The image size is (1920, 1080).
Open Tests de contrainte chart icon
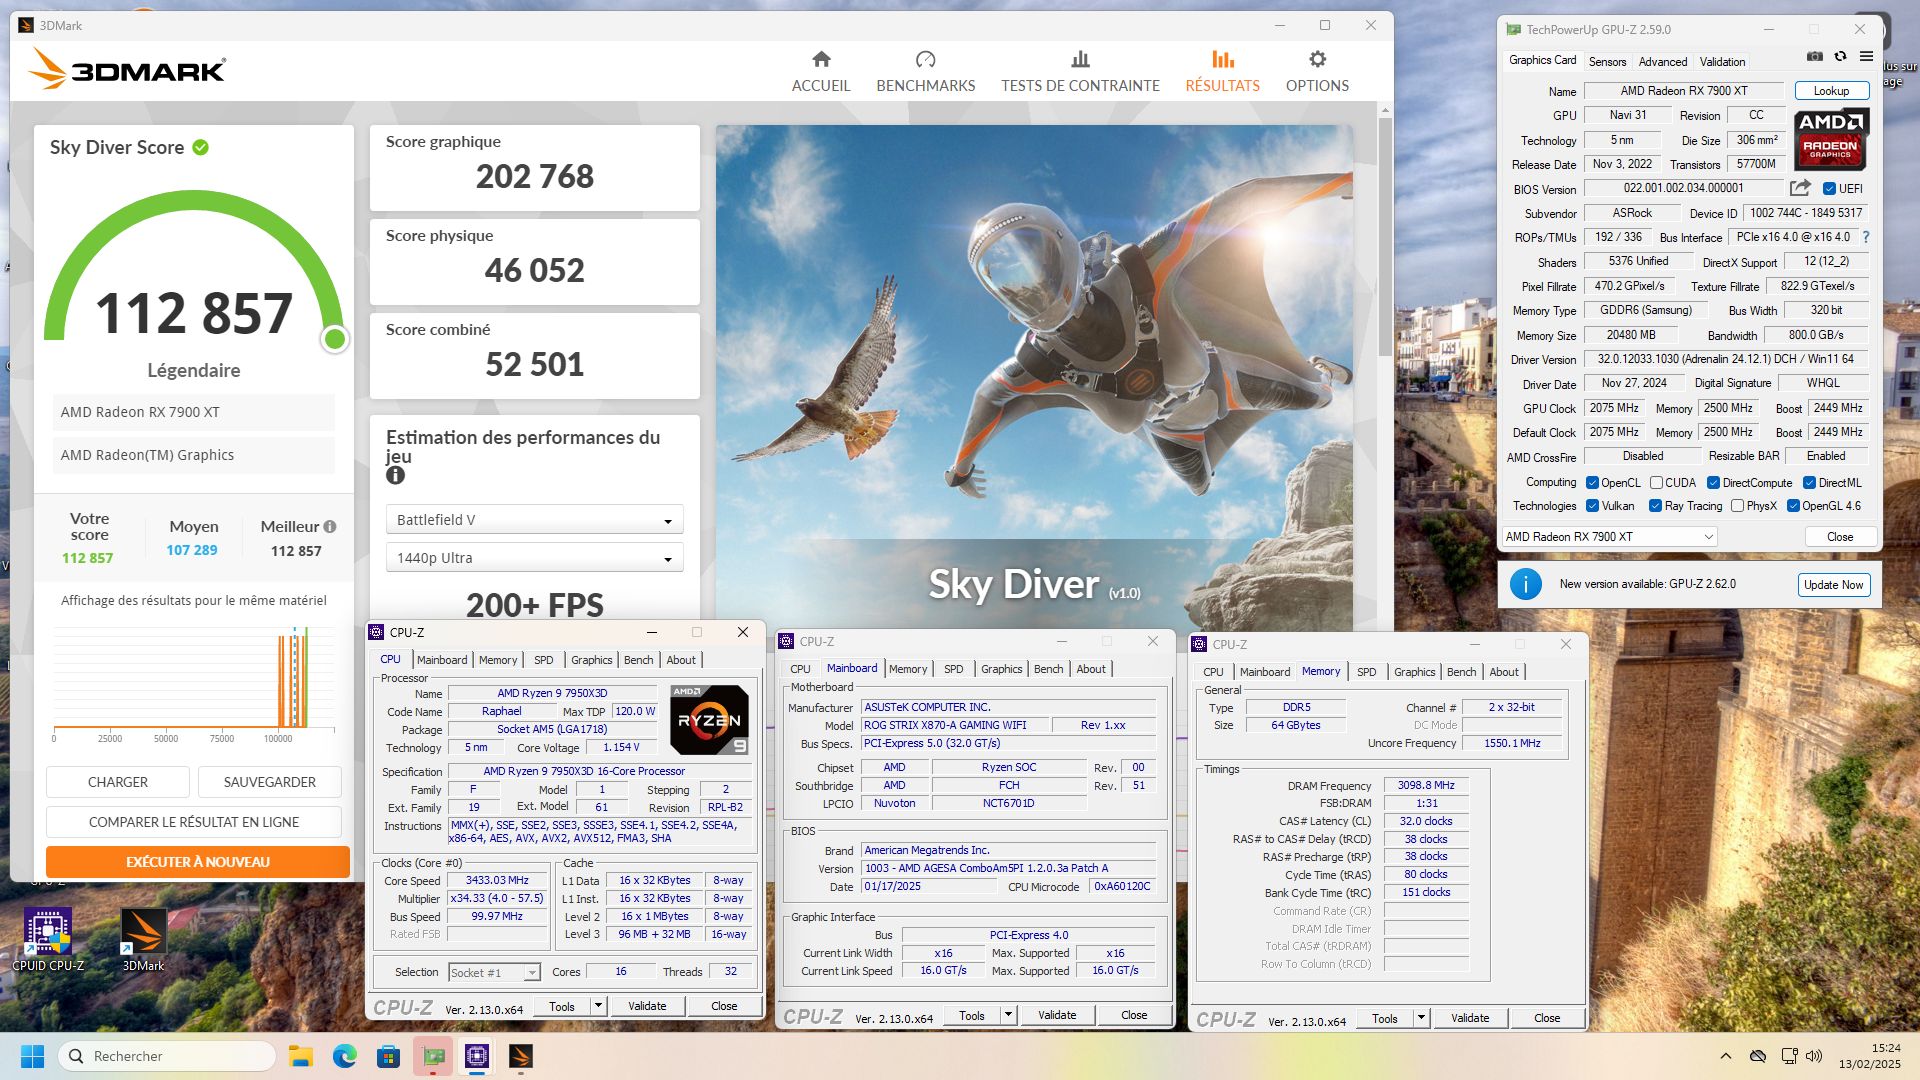coord(1080,59)
